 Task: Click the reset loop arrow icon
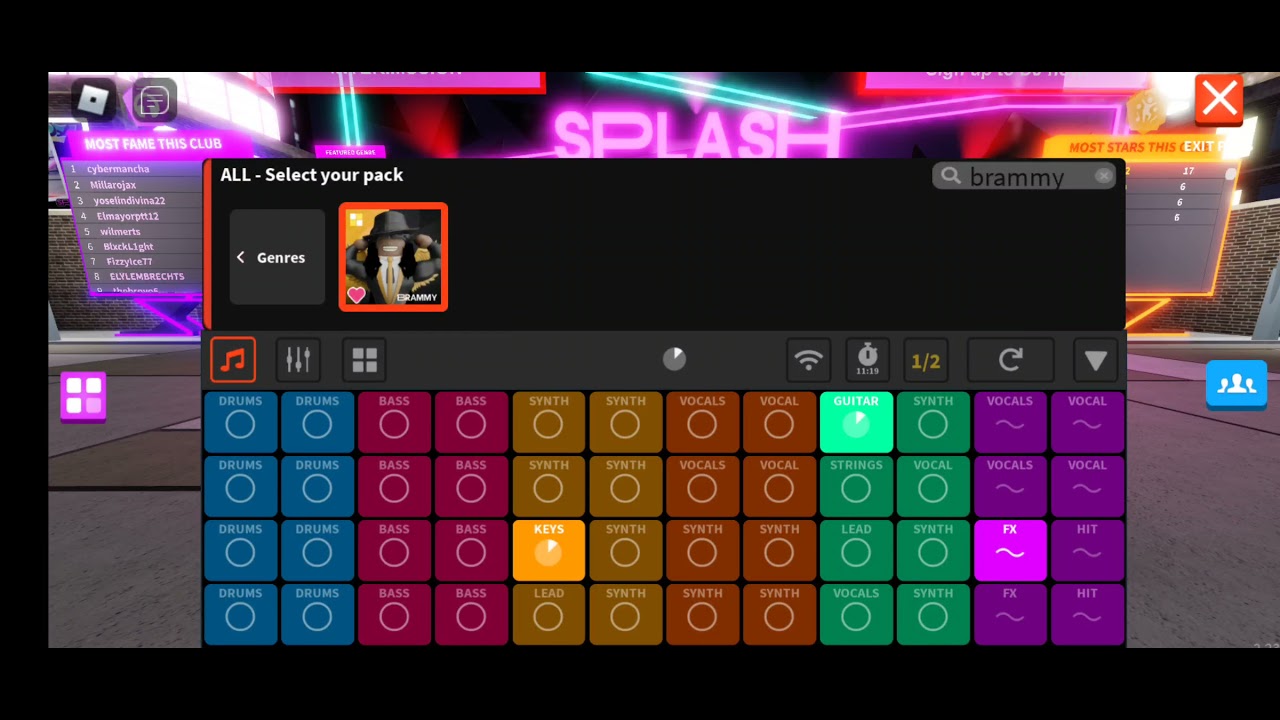pyautogui.click(x=1010, y=360)
